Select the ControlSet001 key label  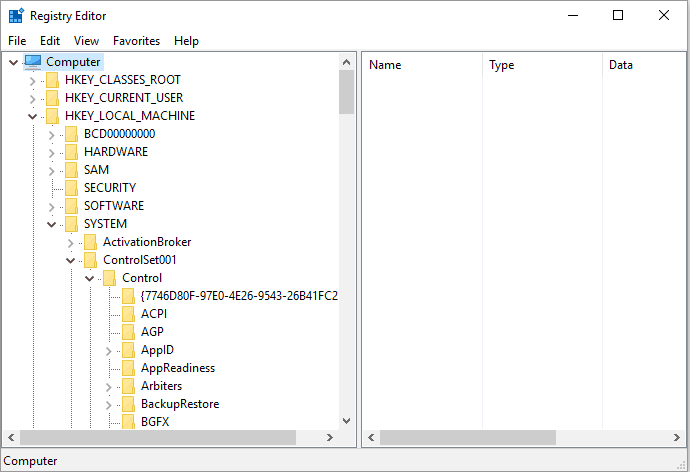pos(139,260)
